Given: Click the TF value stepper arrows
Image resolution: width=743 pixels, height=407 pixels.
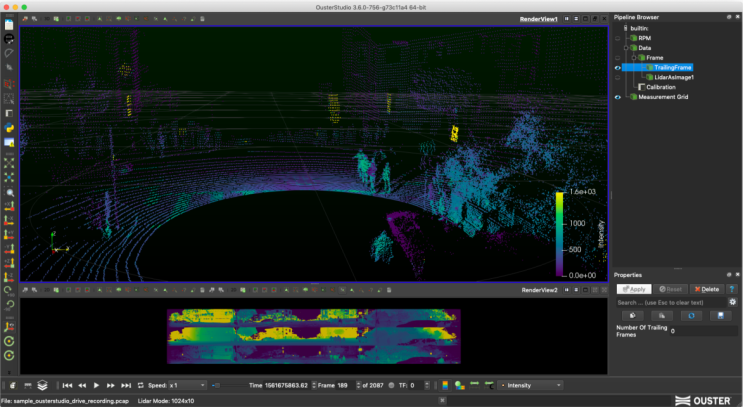Looking at the screenshot, I should click(x=427, y=386).
